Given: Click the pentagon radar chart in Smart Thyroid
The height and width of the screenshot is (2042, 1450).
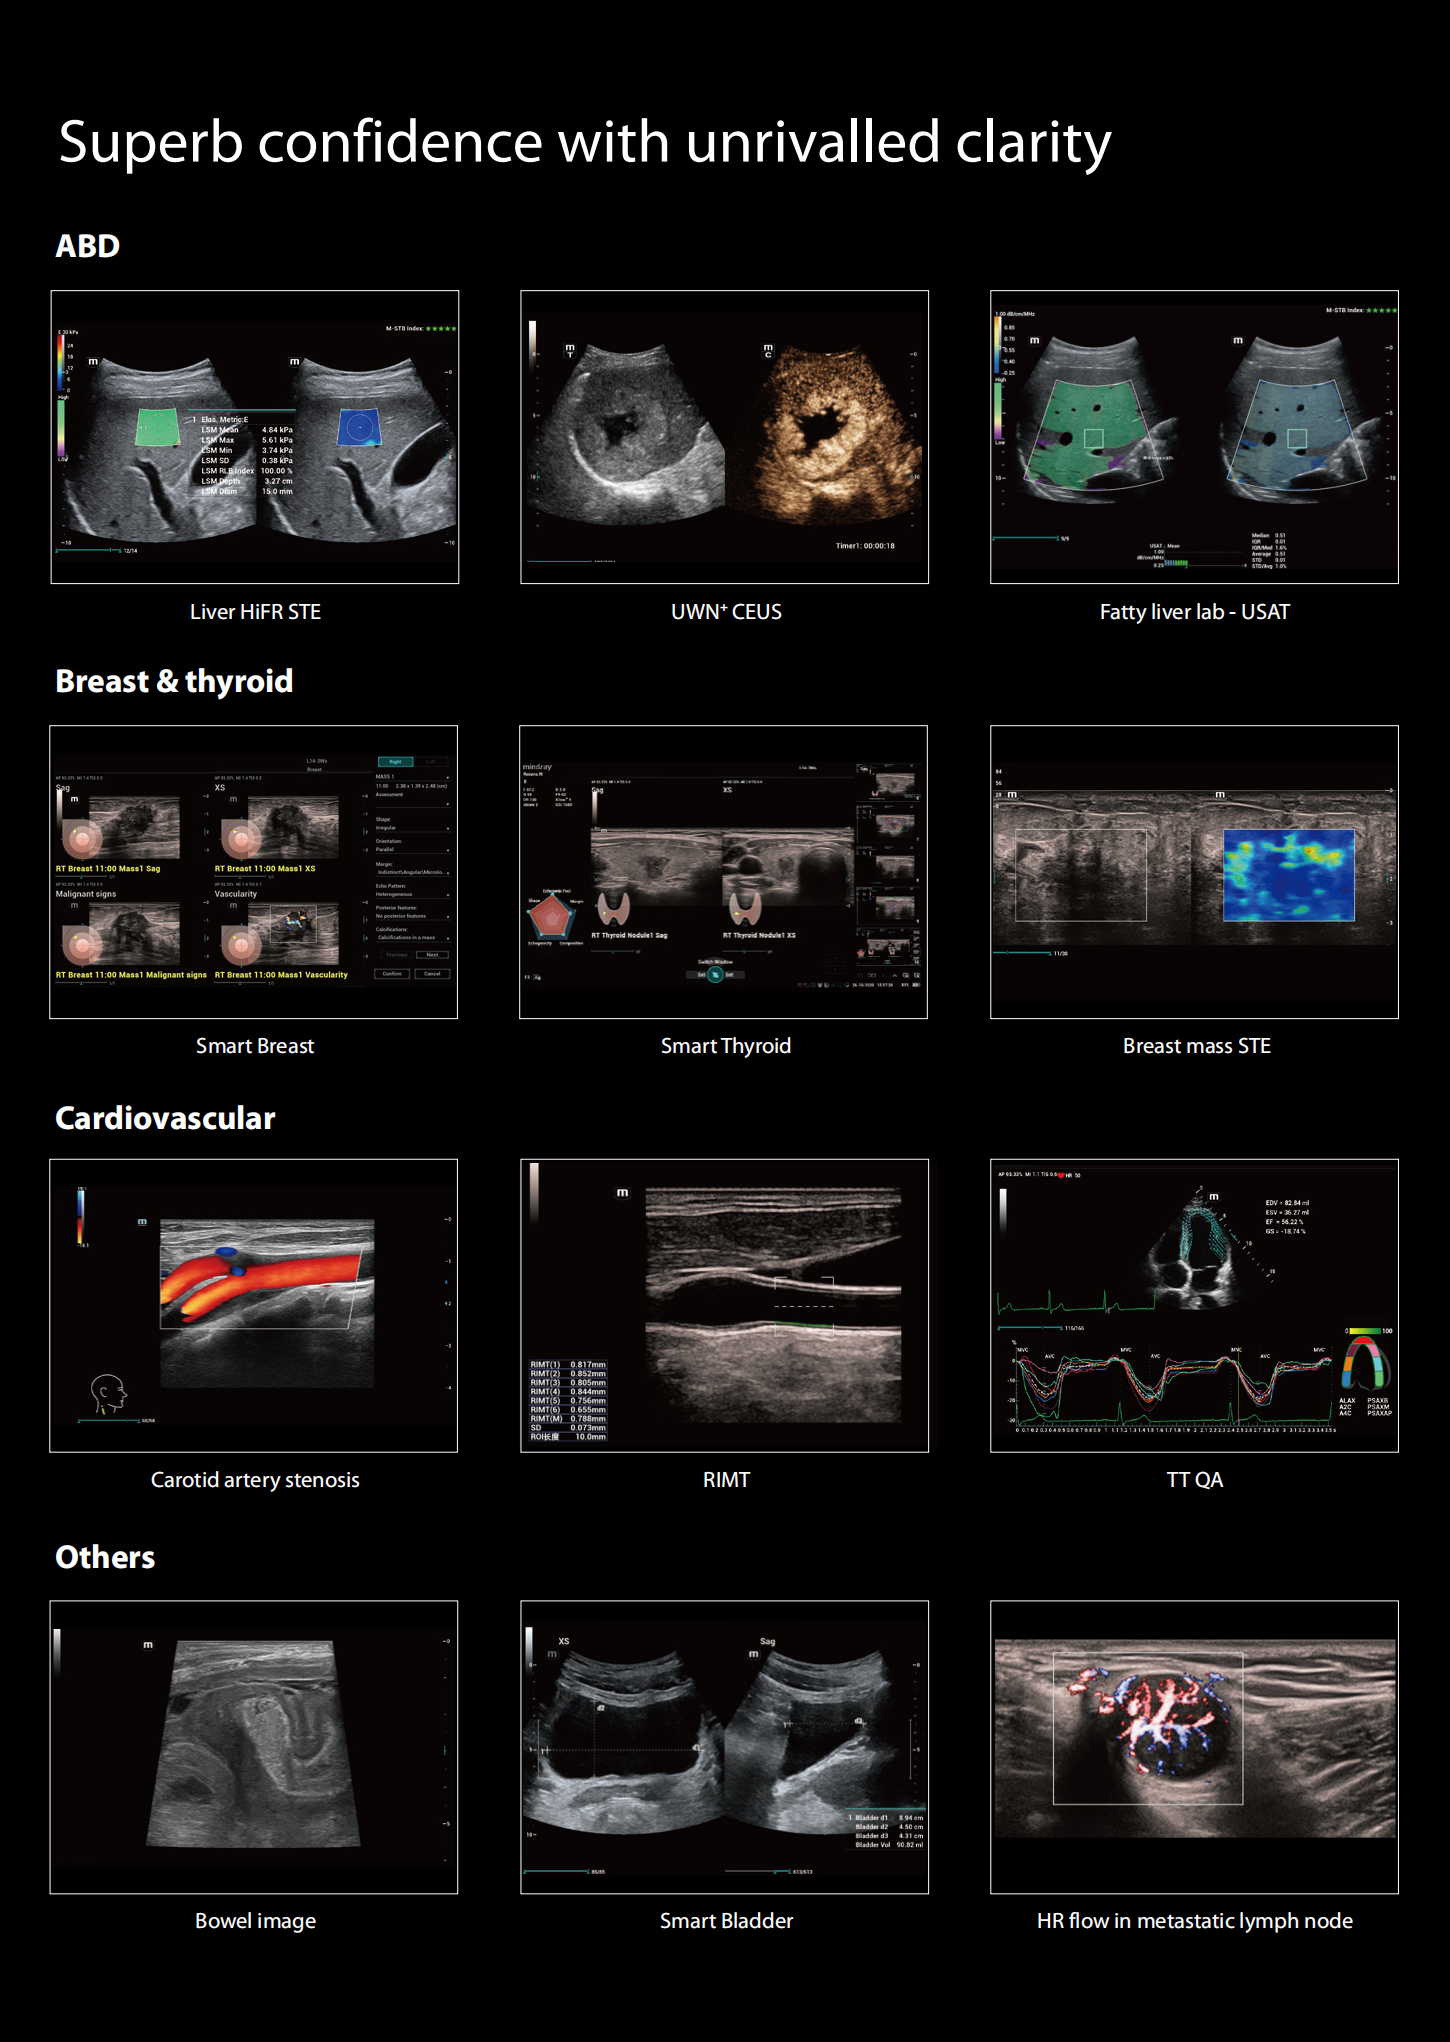Looking at the screenshot, I should [x=551, y=916].
